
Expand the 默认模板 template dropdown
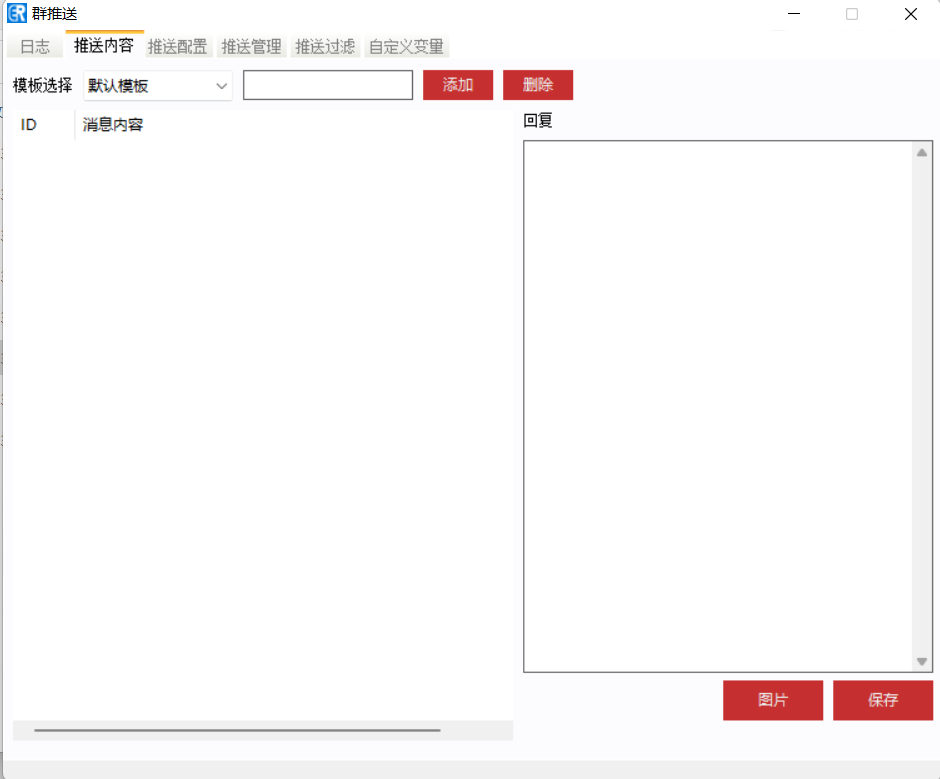click(x=158, y=86)
